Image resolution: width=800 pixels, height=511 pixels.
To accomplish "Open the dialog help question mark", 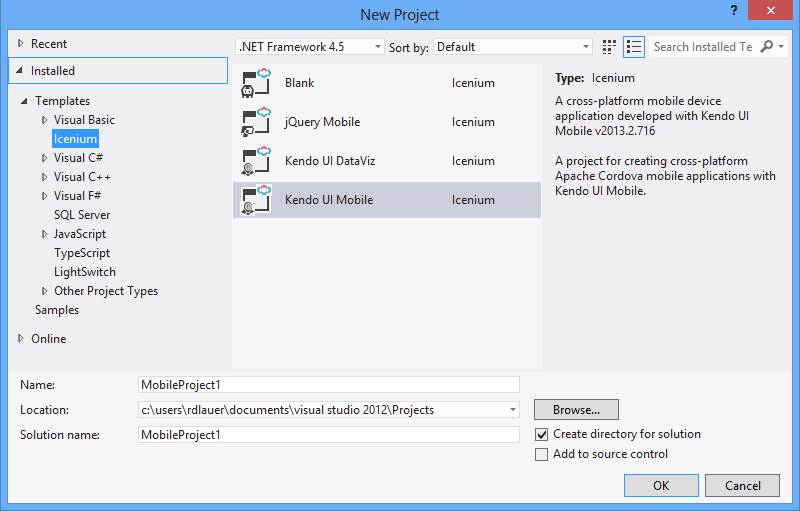I will click(x=734, y=10).
